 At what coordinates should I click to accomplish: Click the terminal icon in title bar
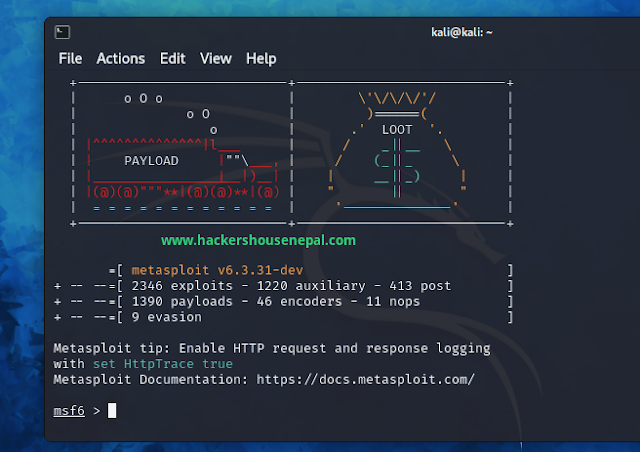click(x=62, y=32)
